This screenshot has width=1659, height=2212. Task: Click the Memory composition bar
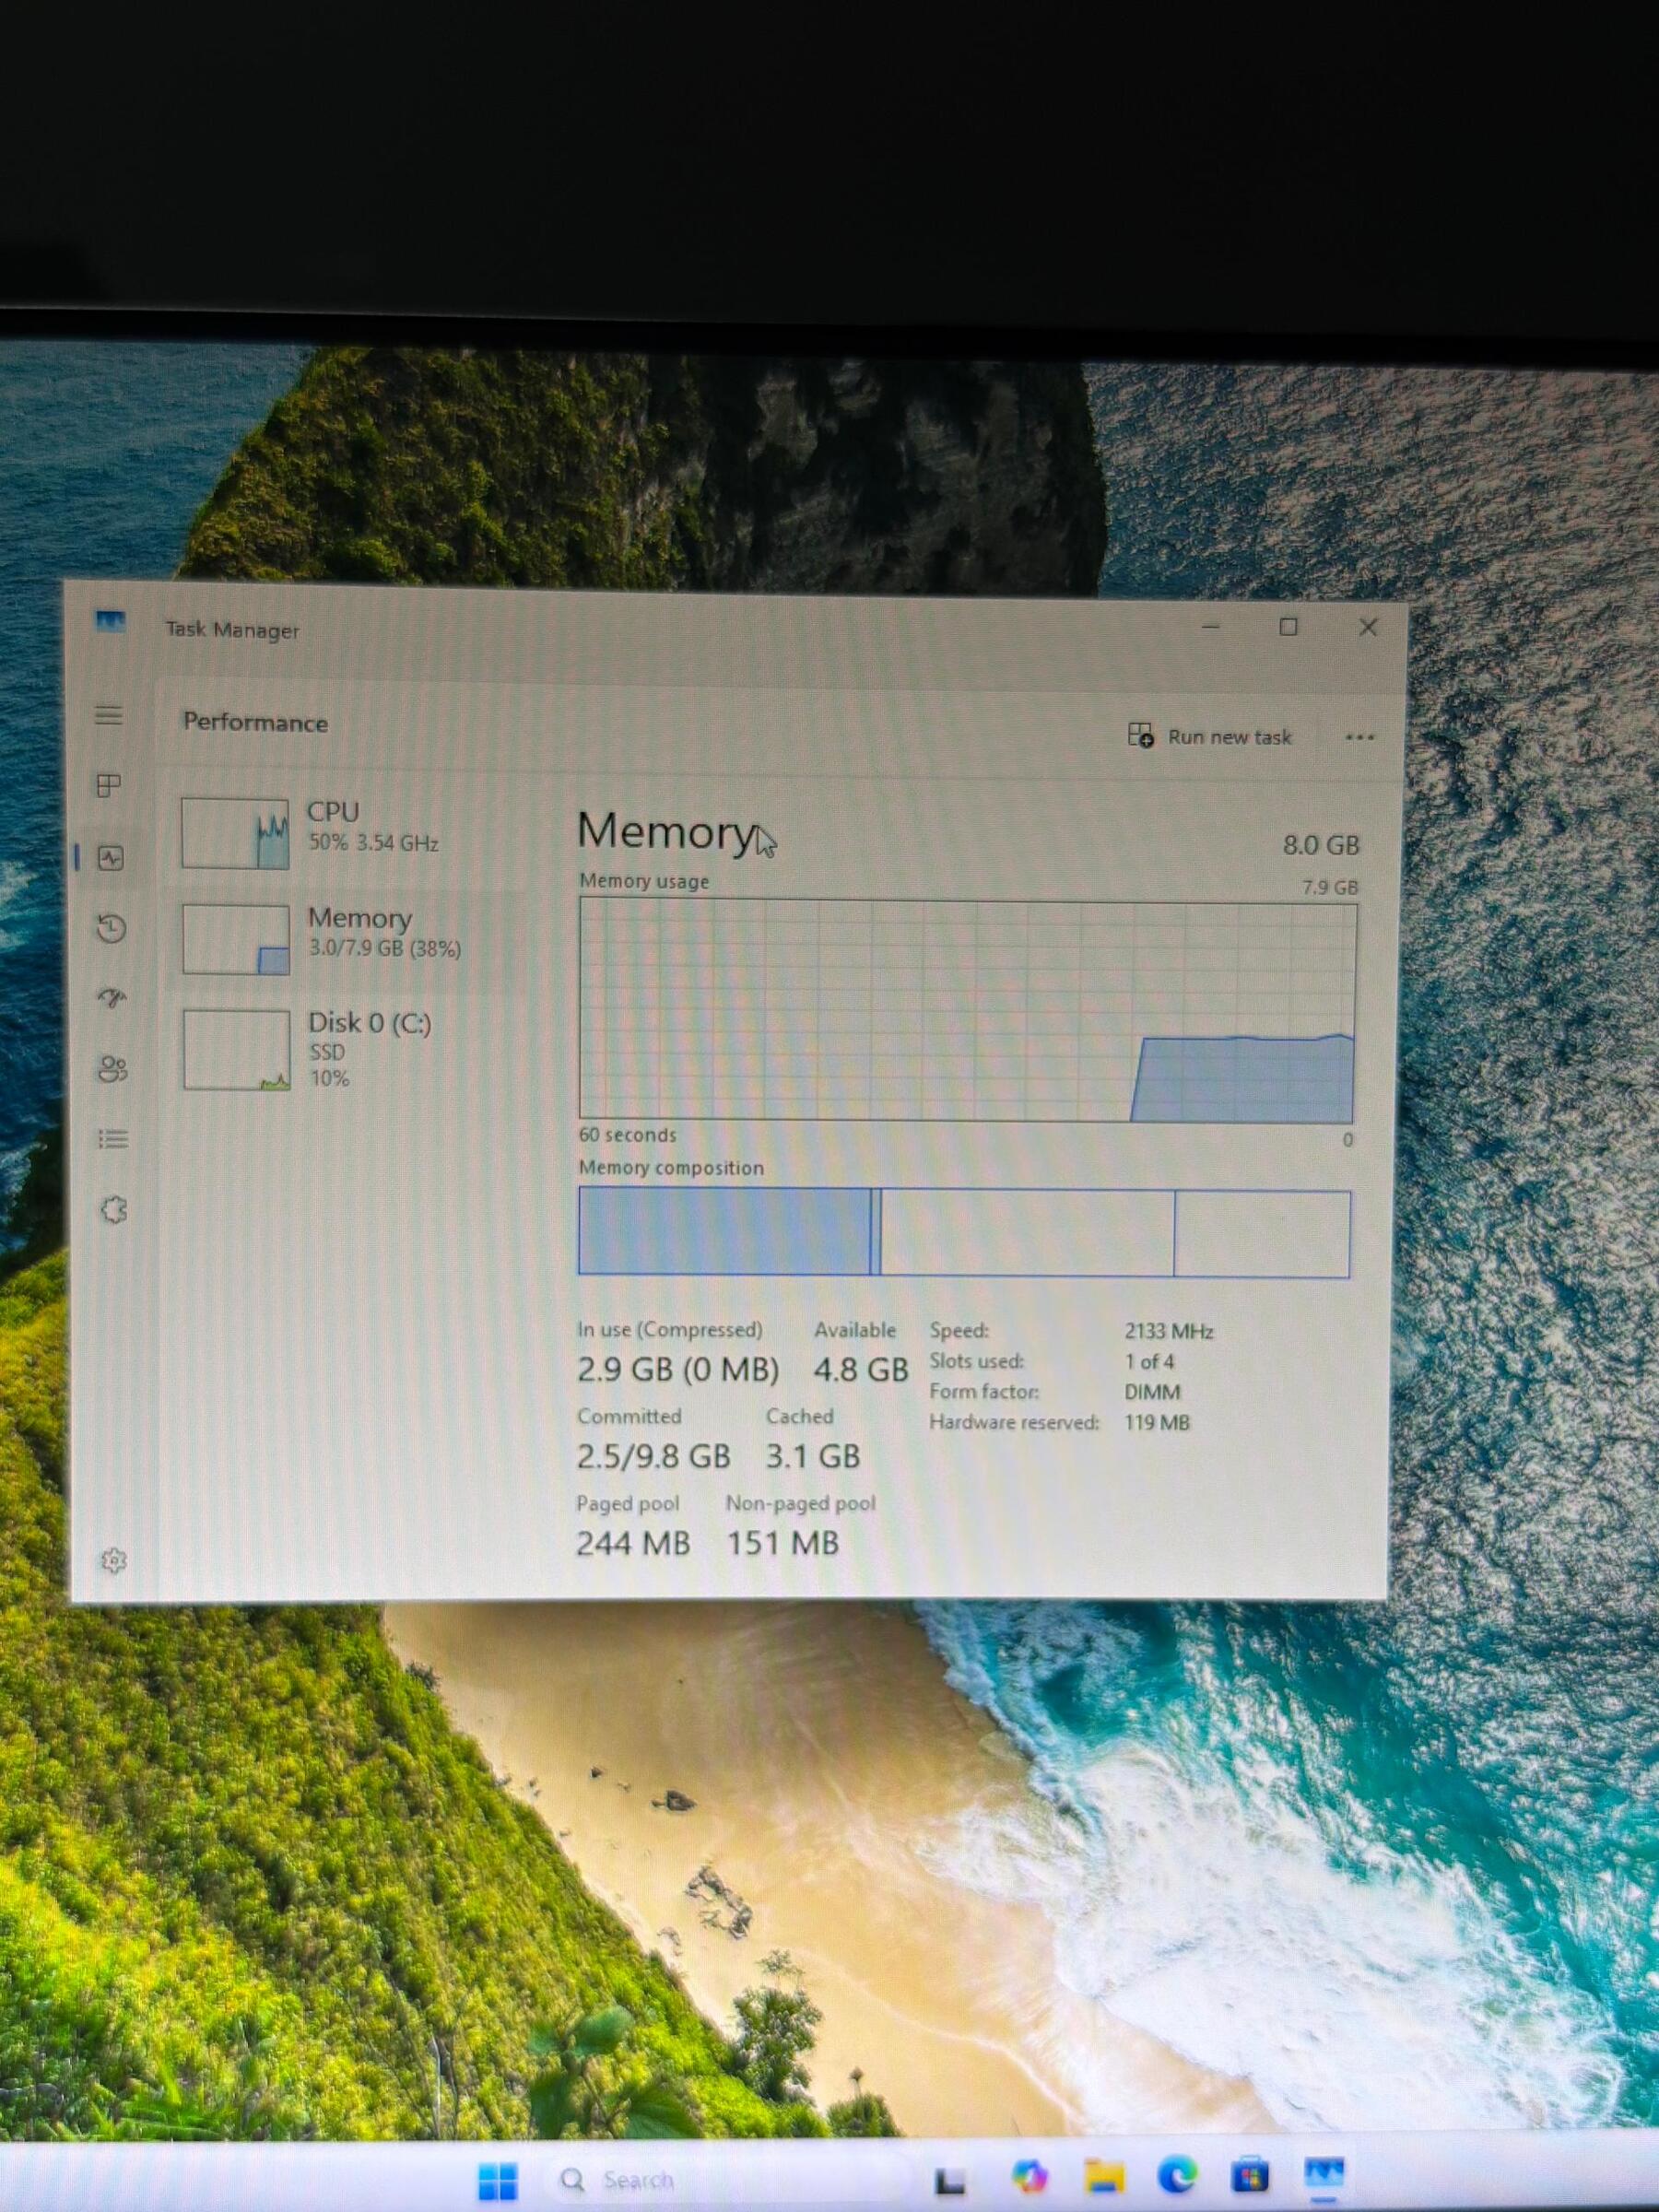pos(964,1232)
